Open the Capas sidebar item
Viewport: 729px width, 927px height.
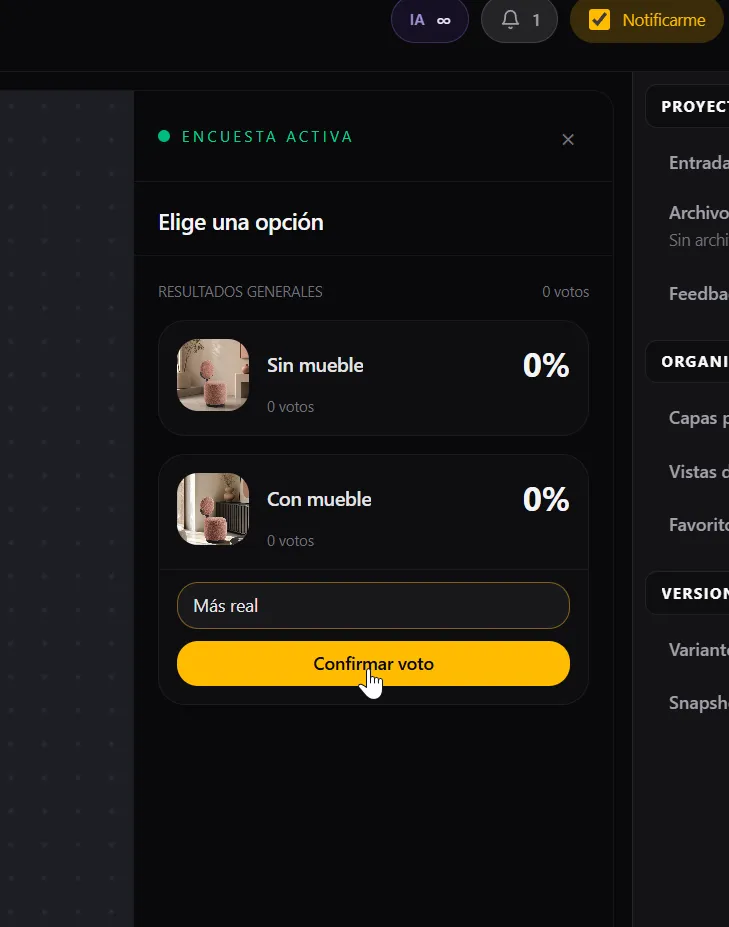click(698, 419)
